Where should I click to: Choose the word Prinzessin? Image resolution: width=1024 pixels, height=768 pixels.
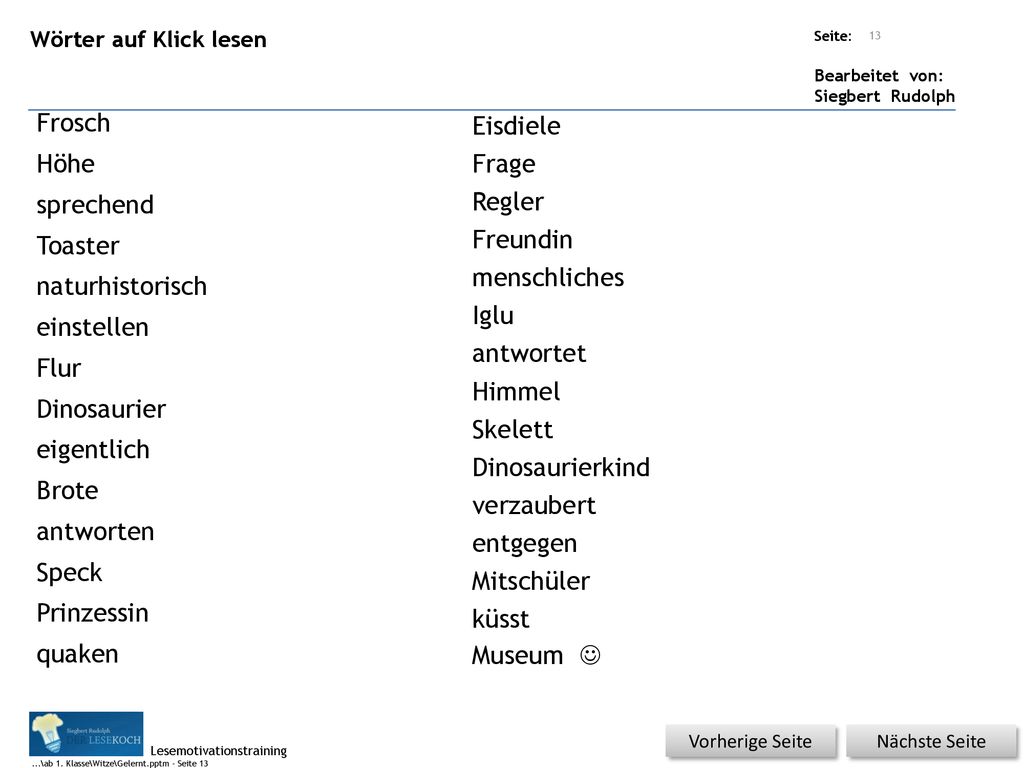[x=93, y=613]
